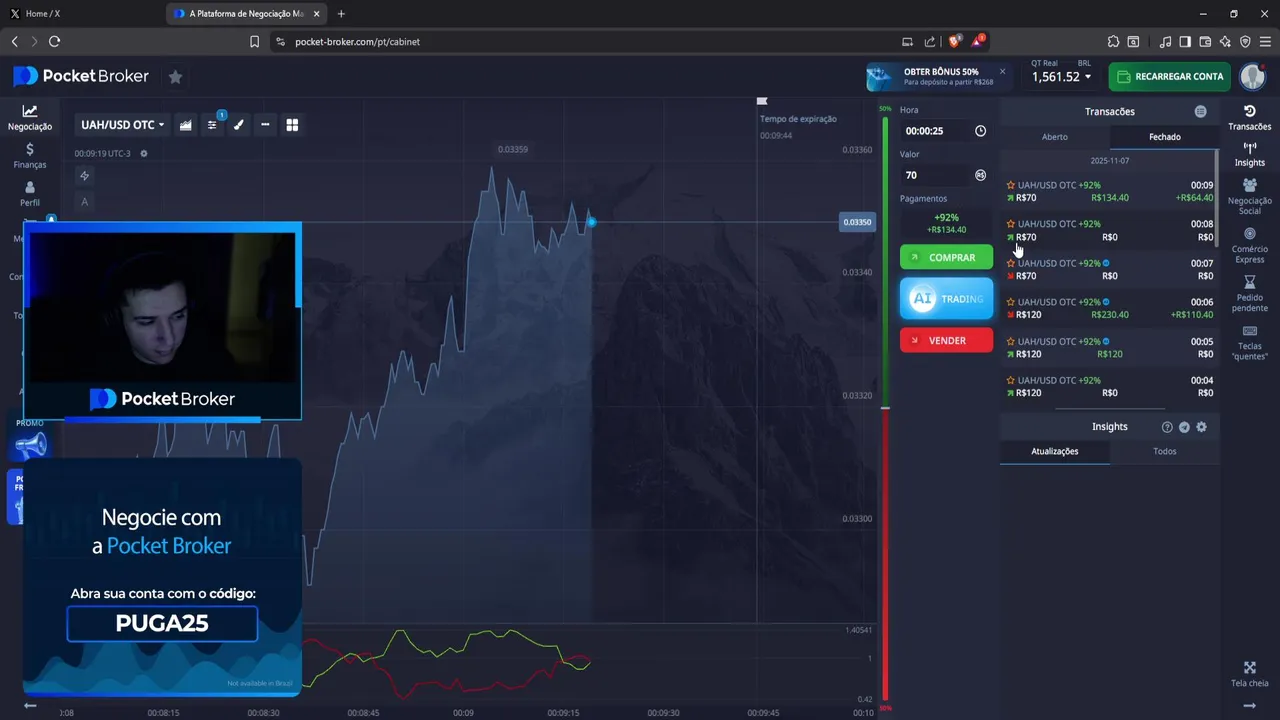Screen dimensions: 1280x720
Task: Select the drawing brush tool
Action: tap(238, 125)
